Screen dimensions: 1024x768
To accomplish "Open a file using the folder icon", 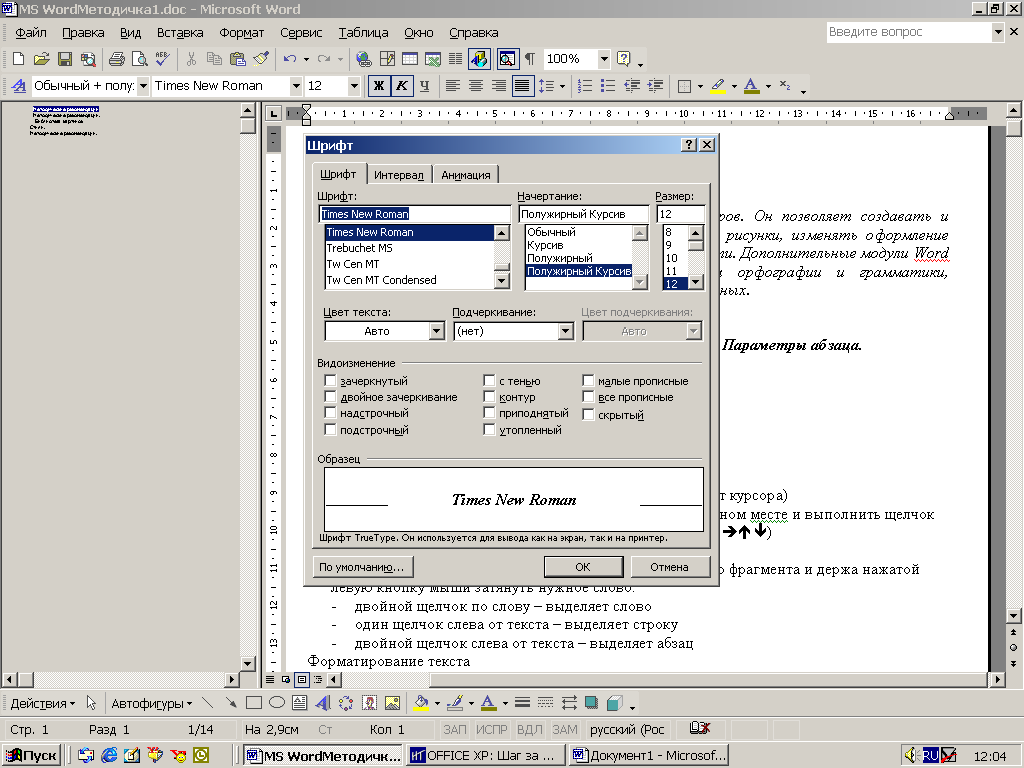I will (x=41, y=59).
